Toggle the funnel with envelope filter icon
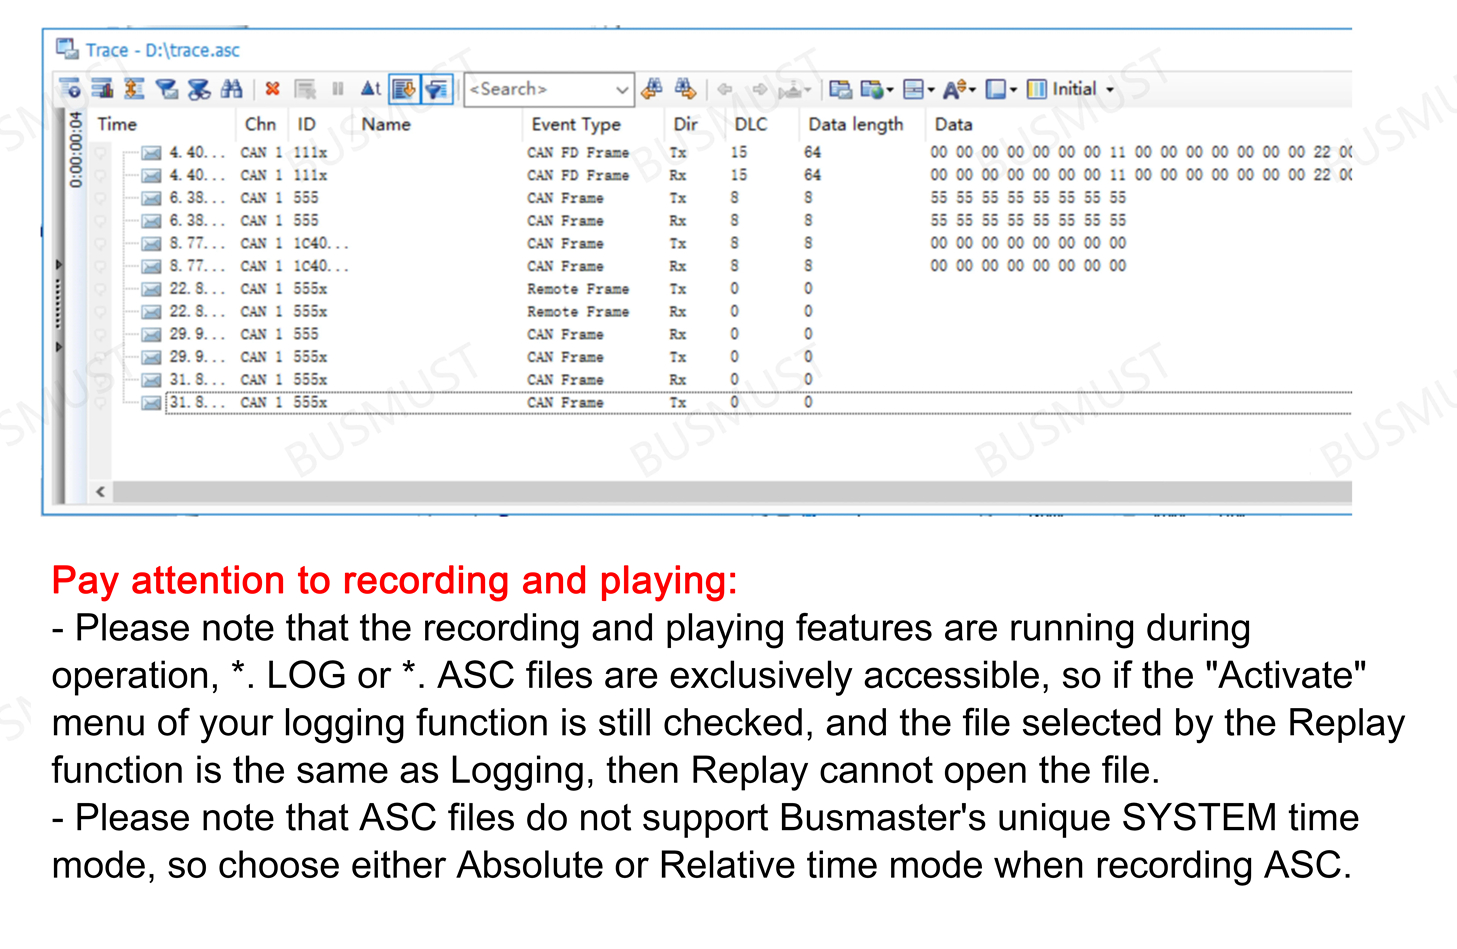 pyautogui.click(x=167, y=89)
